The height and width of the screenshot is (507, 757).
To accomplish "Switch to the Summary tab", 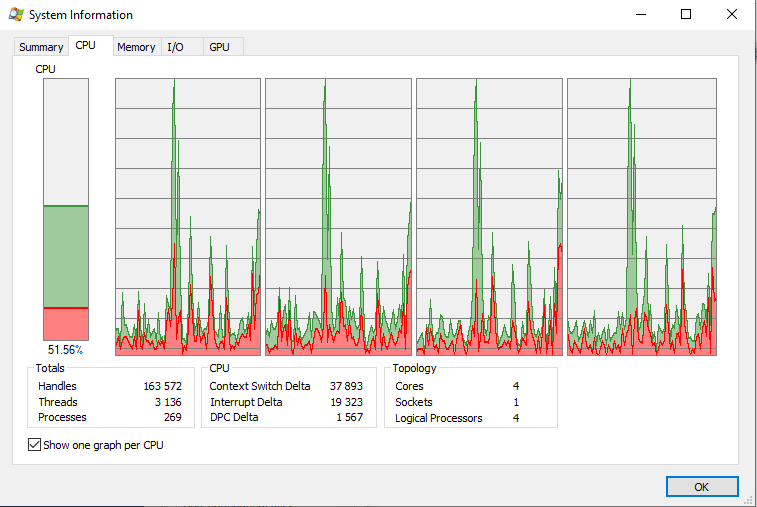I will click(41, 47).
